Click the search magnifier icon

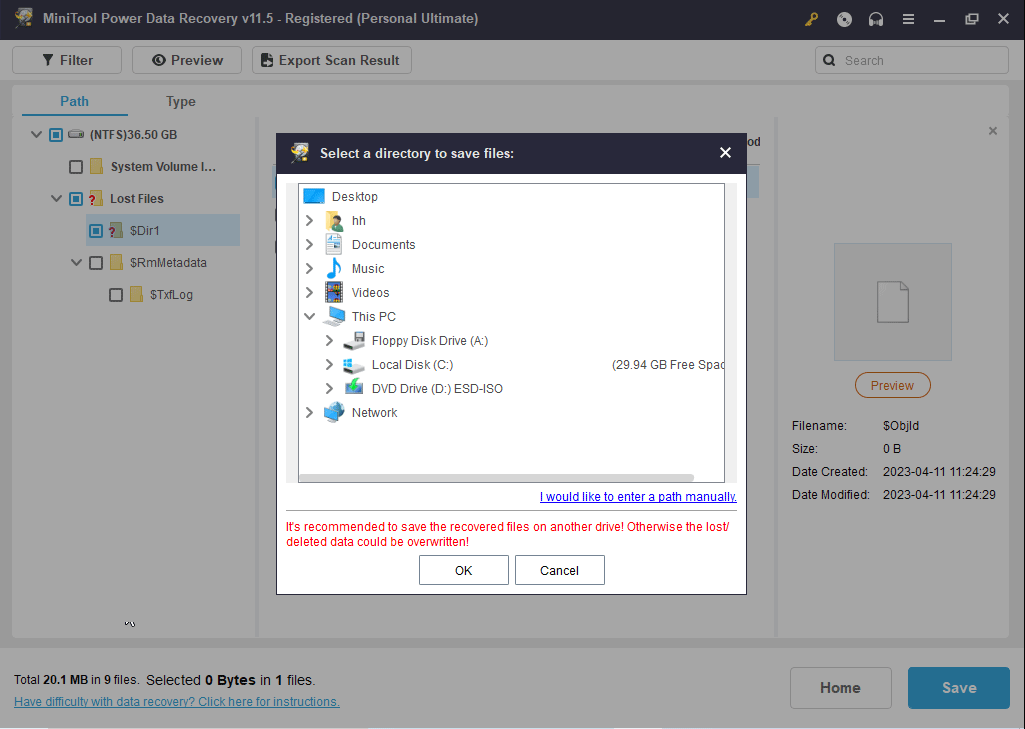click(x=829, y=60)
